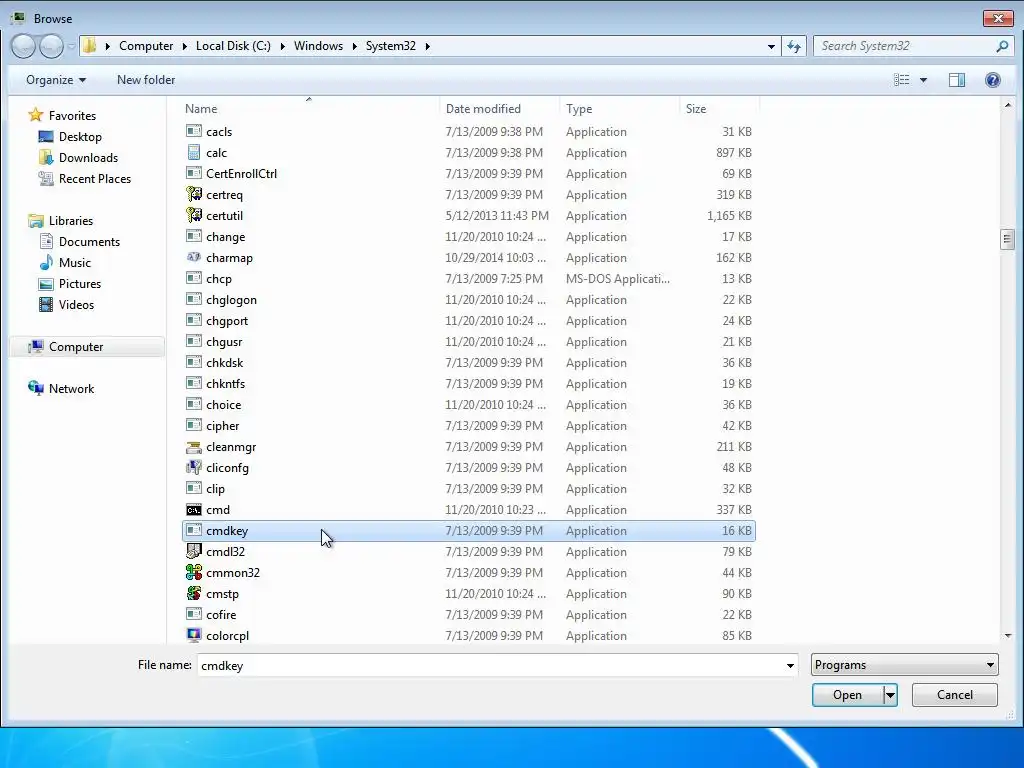Click the Cancel button
This screenshot has height=768, width=1024.
955,695
